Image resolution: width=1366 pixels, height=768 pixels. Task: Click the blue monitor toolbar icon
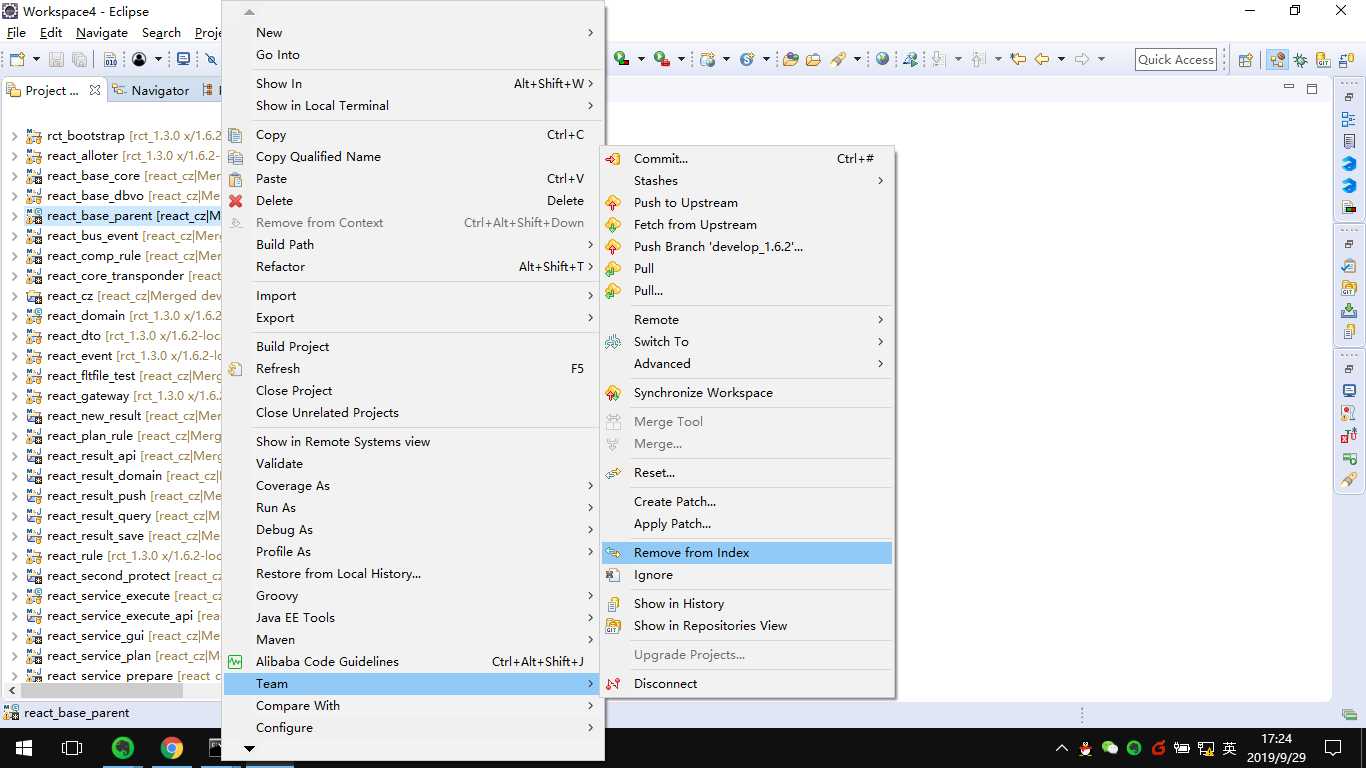point(183,59)
